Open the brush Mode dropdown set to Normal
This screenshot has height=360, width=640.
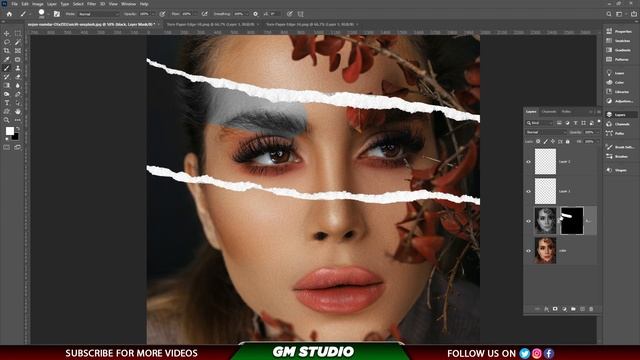(x=98, y=14)
